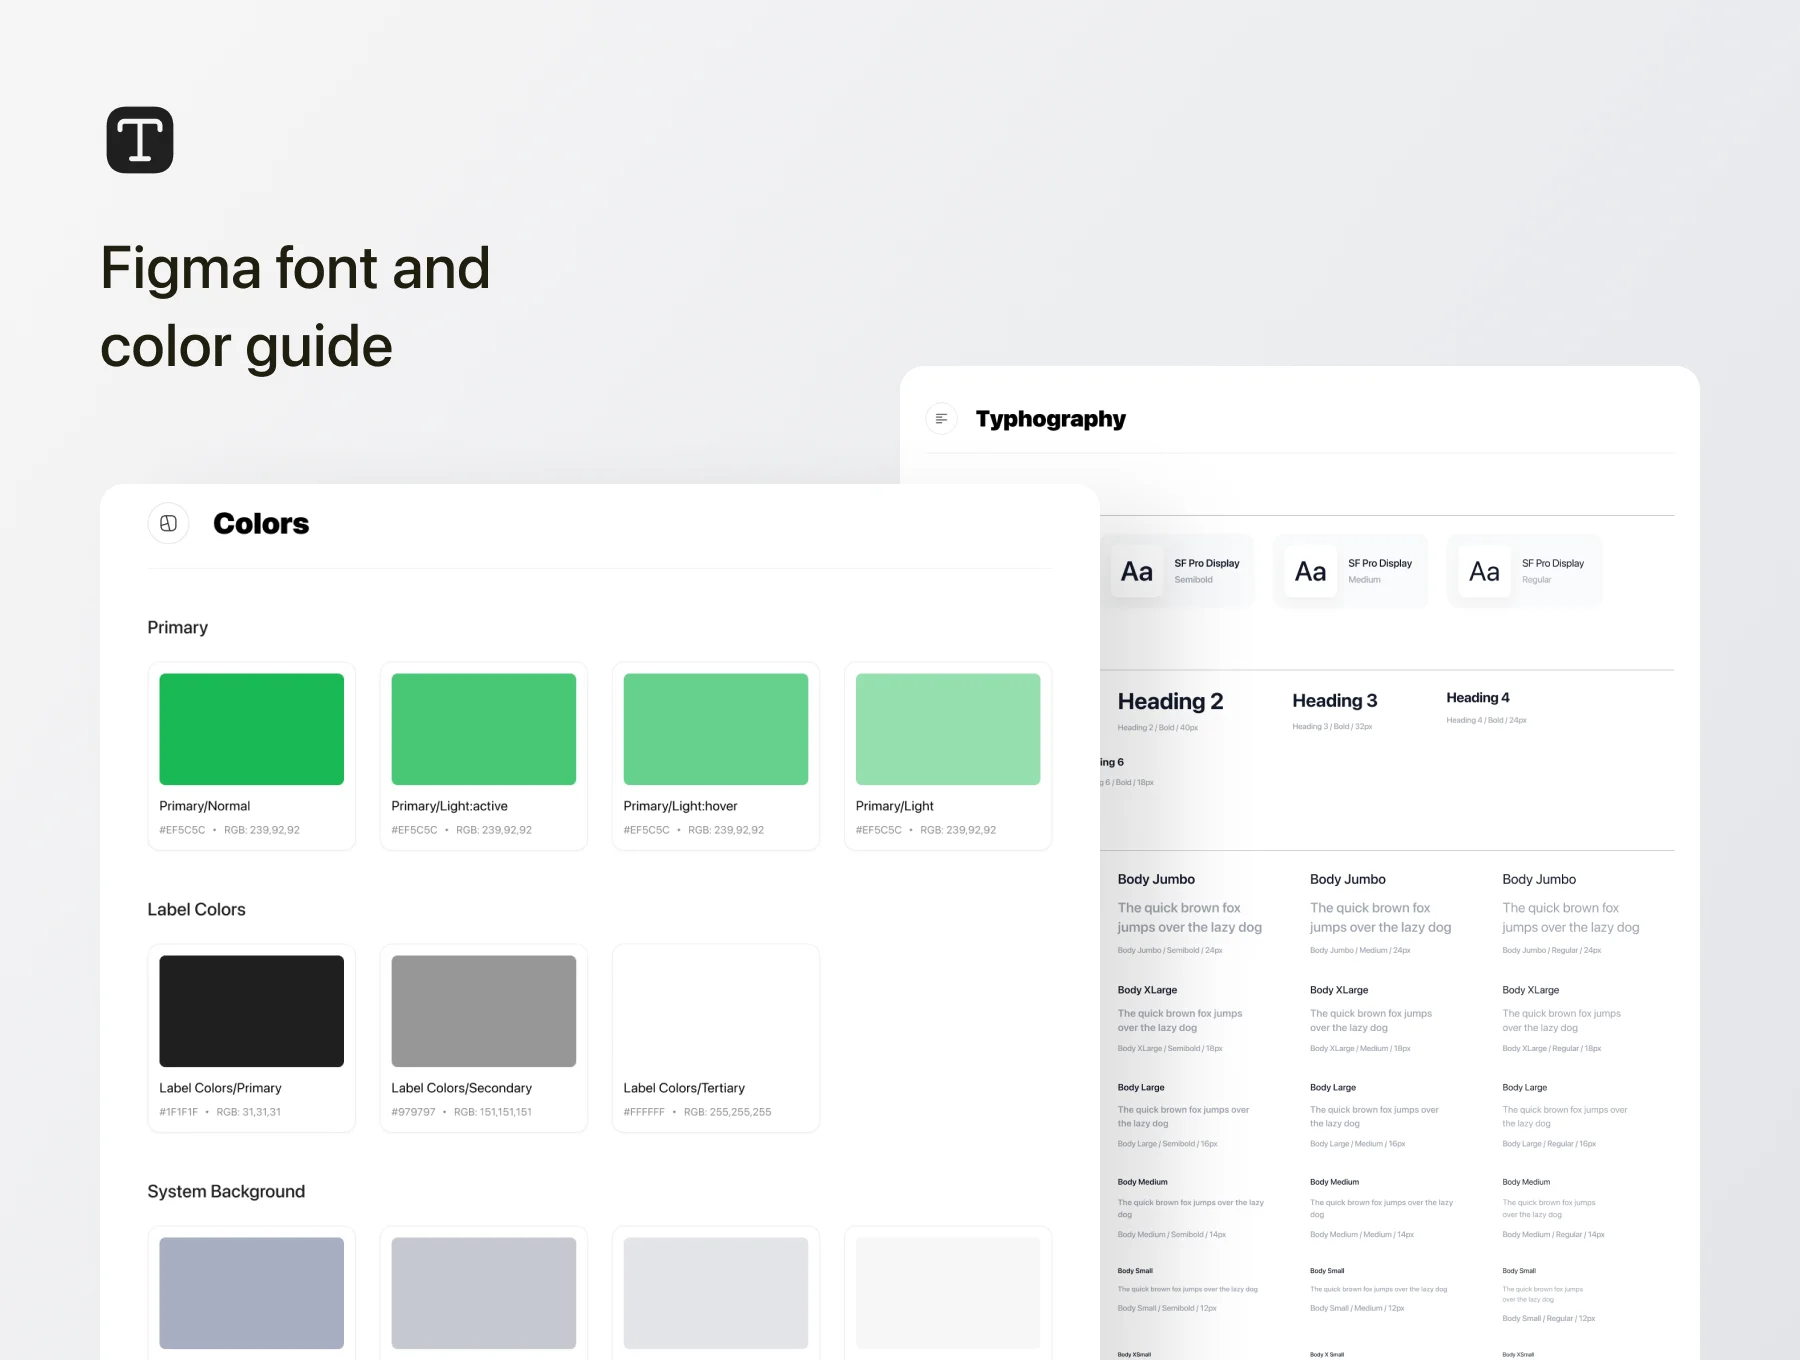Click the Heading 2 style sample
The height and width of the screenshot is (1360, 1800).
(x=1170, y=701)
